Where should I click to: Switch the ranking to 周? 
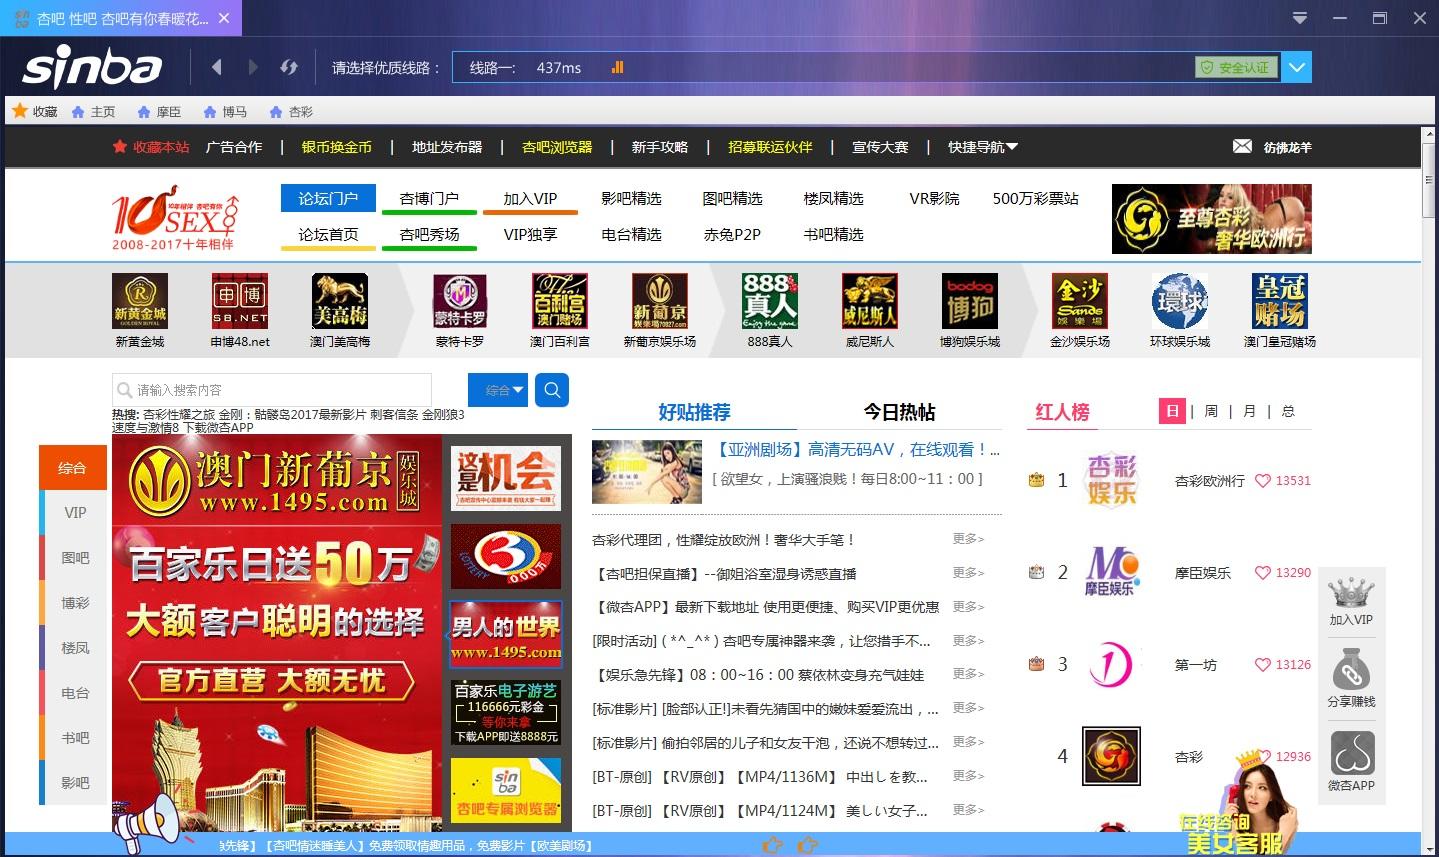click(x=1211, y=411)
